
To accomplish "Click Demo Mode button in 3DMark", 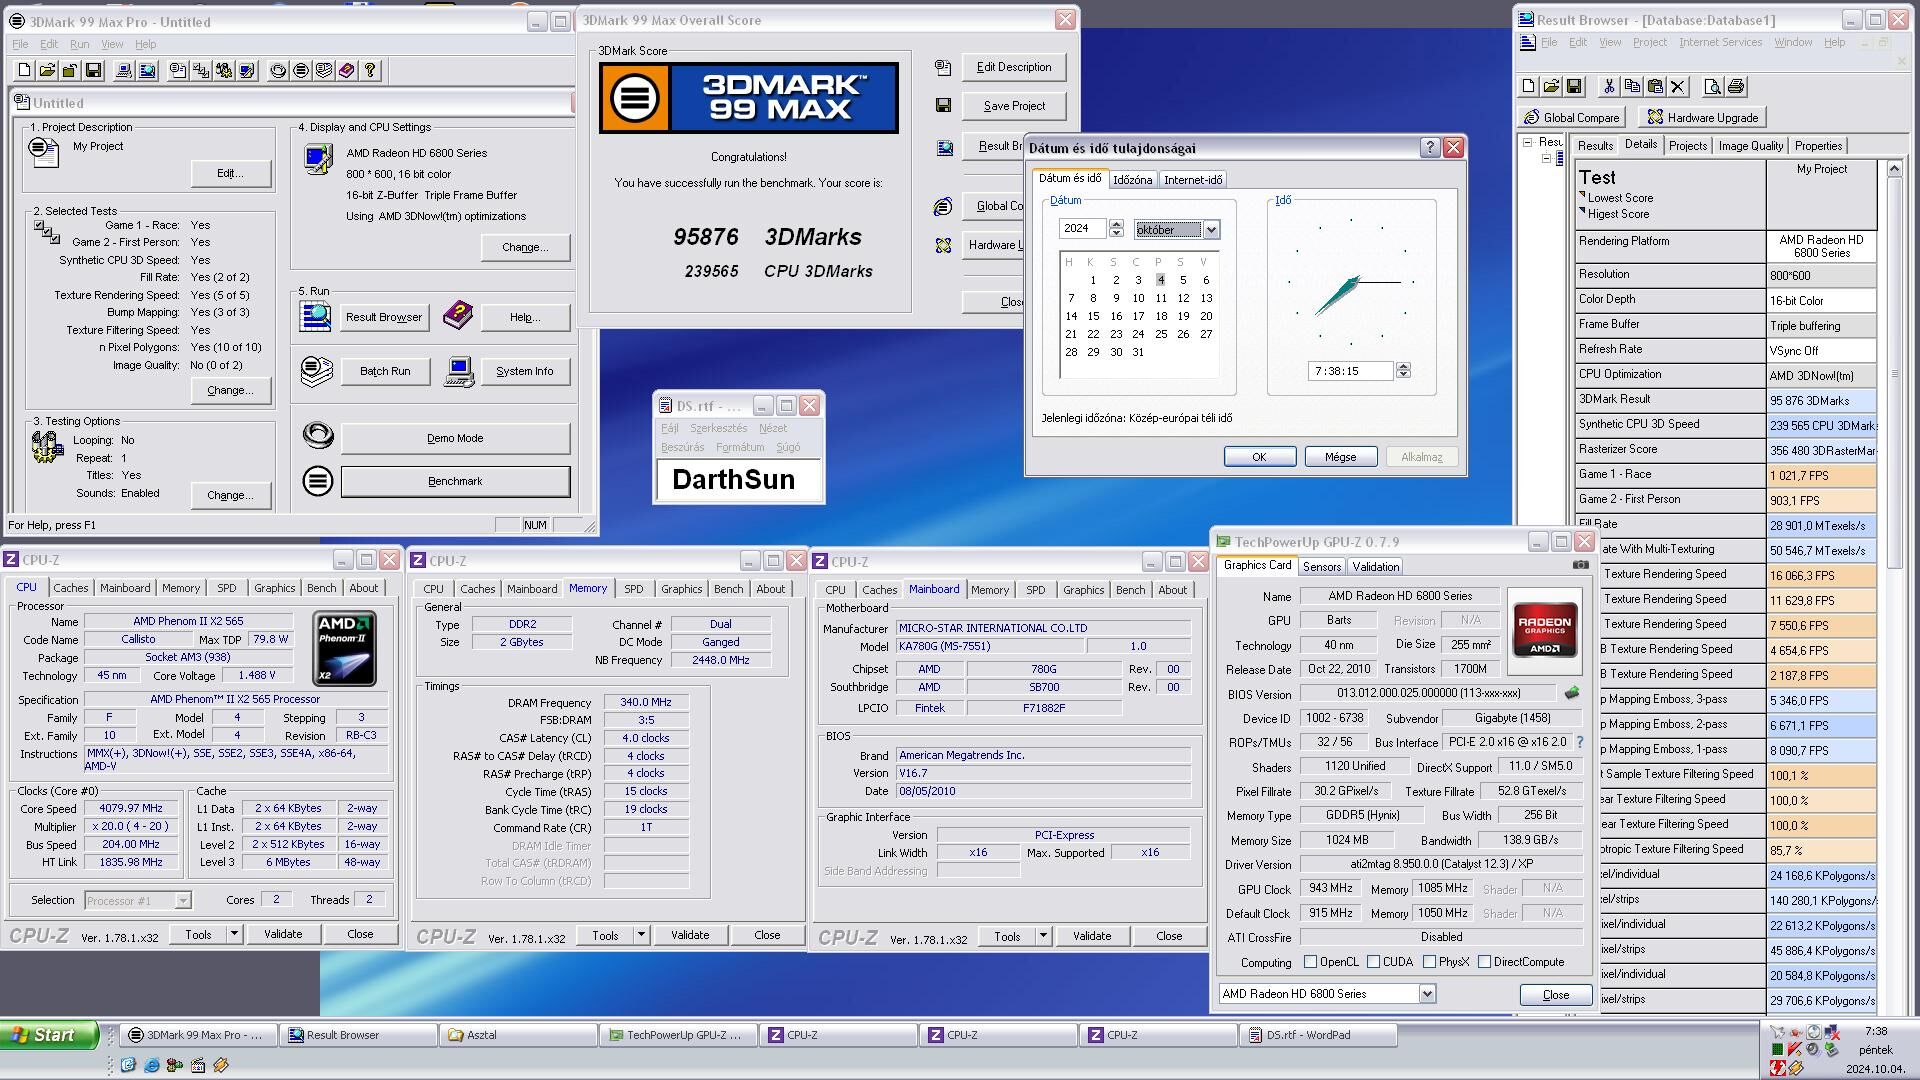I will (x=455, y=438).
